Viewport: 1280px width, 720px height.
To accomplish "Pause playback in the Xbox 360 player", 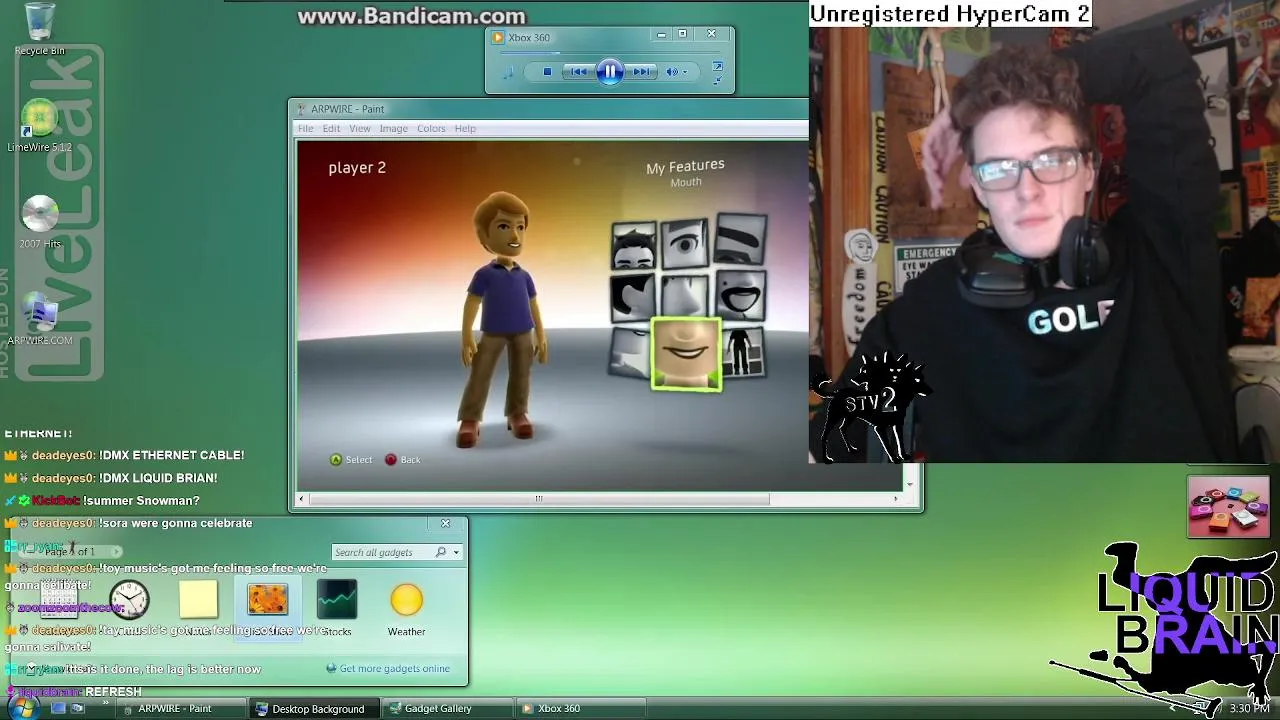I will coord(610,71).
